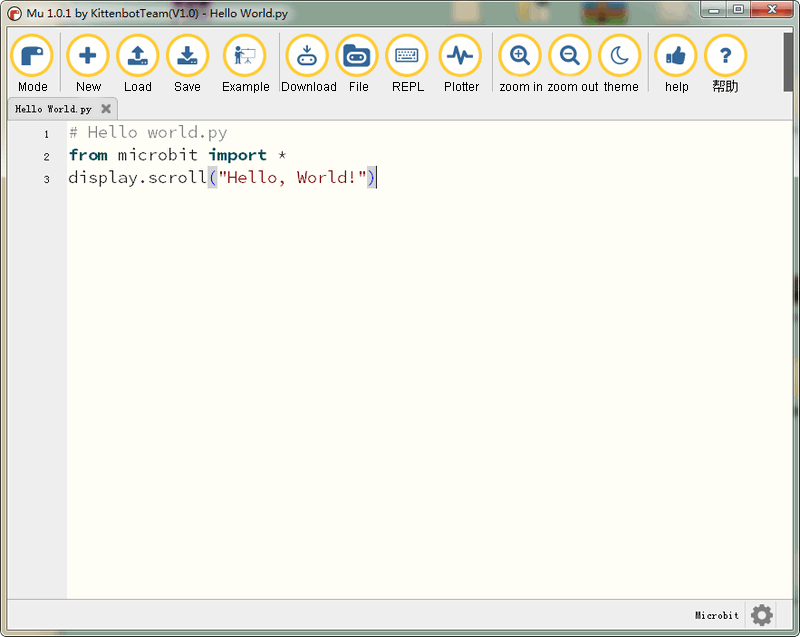Show the Plotter pane
800x637 pixels.
pos(461,57)
